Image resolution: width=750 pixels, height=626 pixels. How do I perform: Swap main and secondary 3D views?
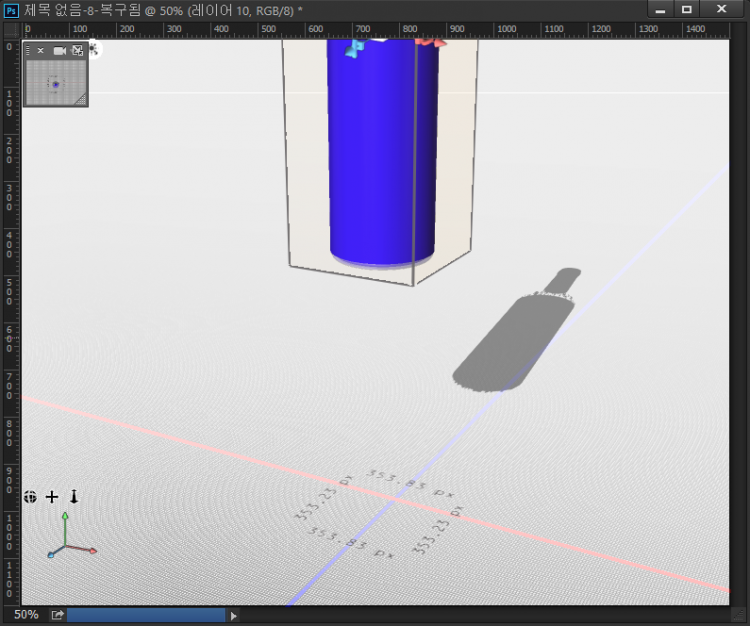pos(77,50)
